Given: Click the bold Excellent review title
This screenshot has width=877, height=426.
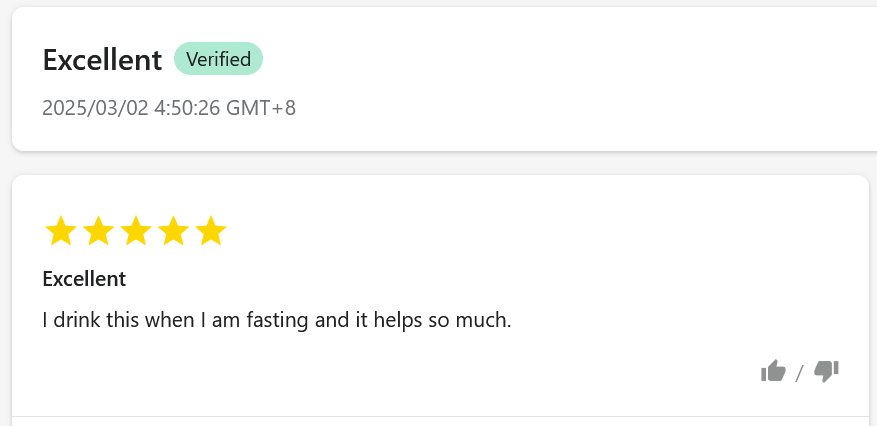Looking at the screenshot, I should pyautogui.click(x=84, y=279).
